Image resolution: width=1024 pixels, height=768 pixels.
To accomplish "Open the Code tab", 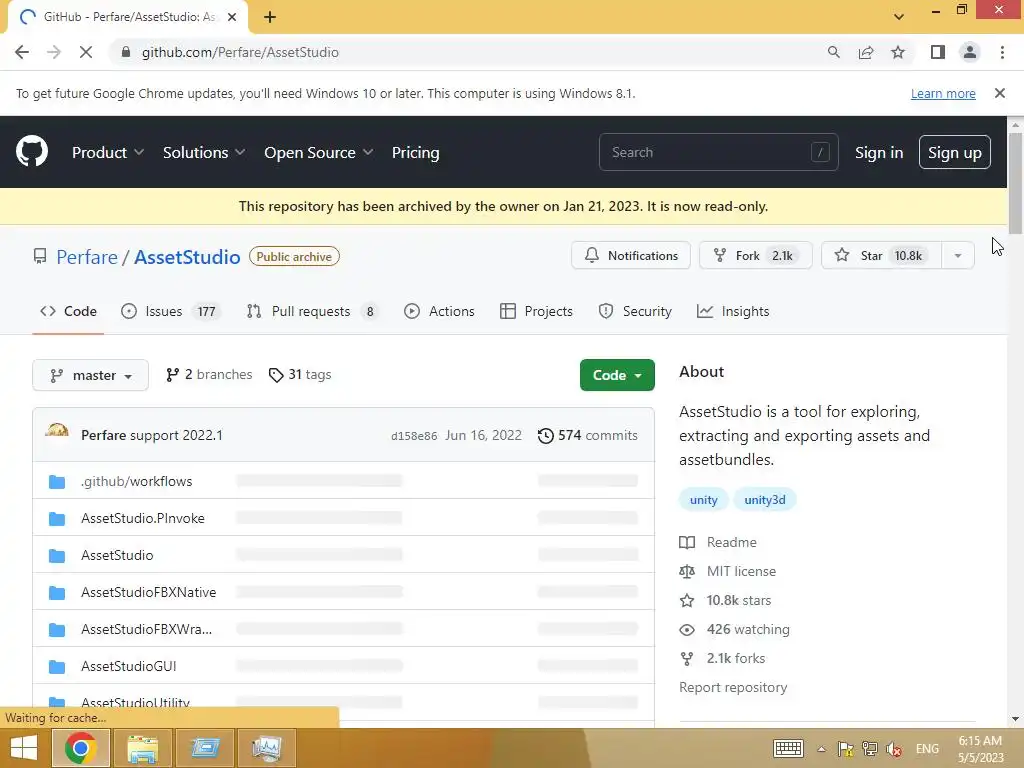I will (69, 312).
